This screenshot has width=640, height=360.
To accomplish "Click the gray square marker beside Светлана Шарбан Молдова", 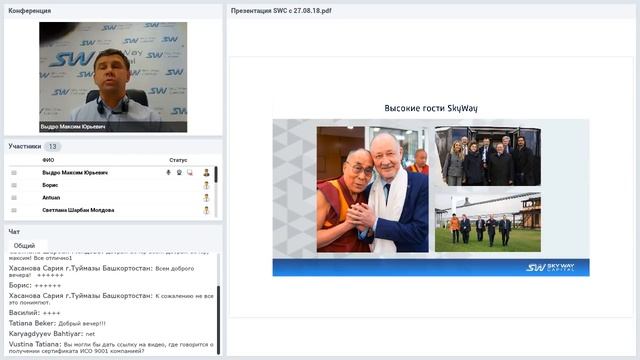I will pos(14,210).
